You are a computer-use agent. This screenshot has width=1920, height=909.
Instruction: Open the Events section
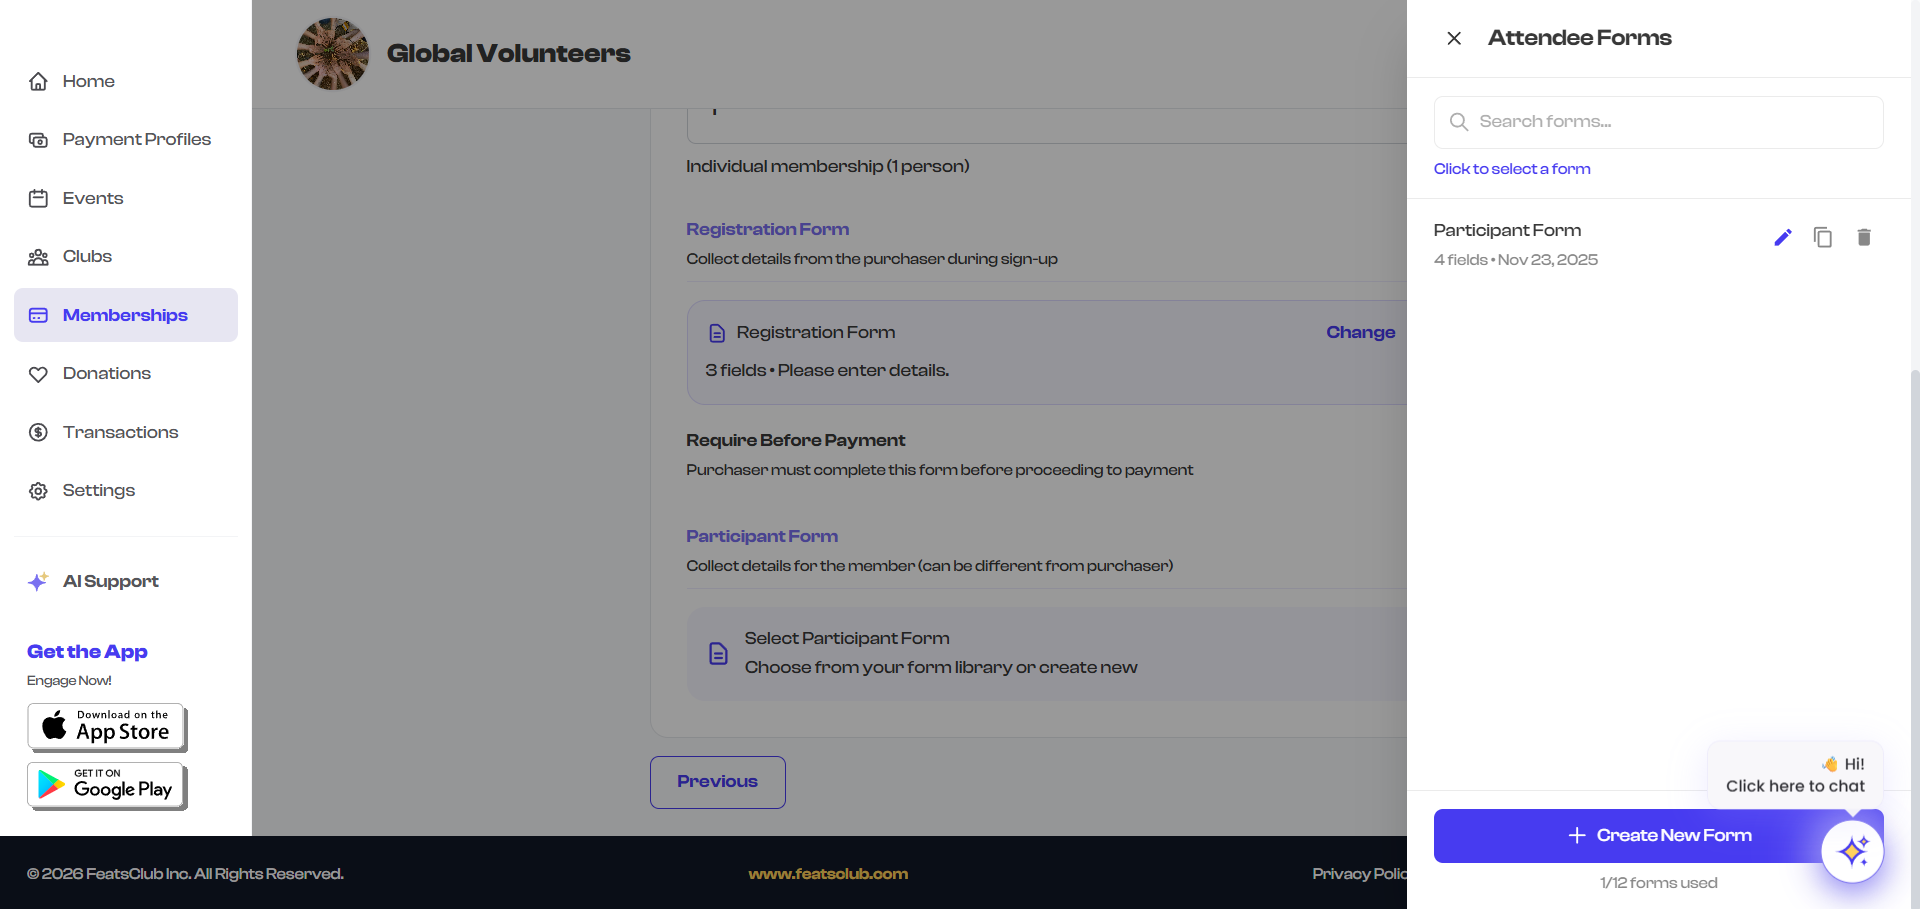pos(126,198)
